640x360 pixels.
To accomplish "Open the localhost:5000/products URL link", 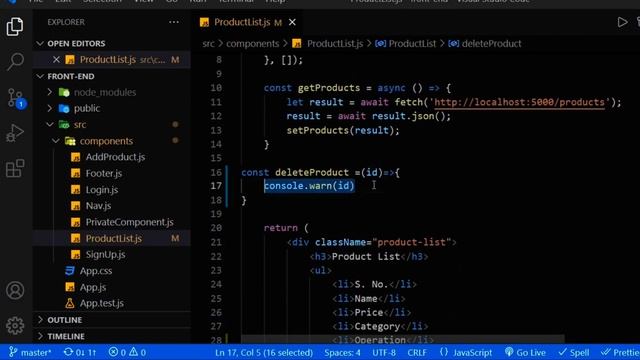I will pyautogui.click(x=519, y=102).
